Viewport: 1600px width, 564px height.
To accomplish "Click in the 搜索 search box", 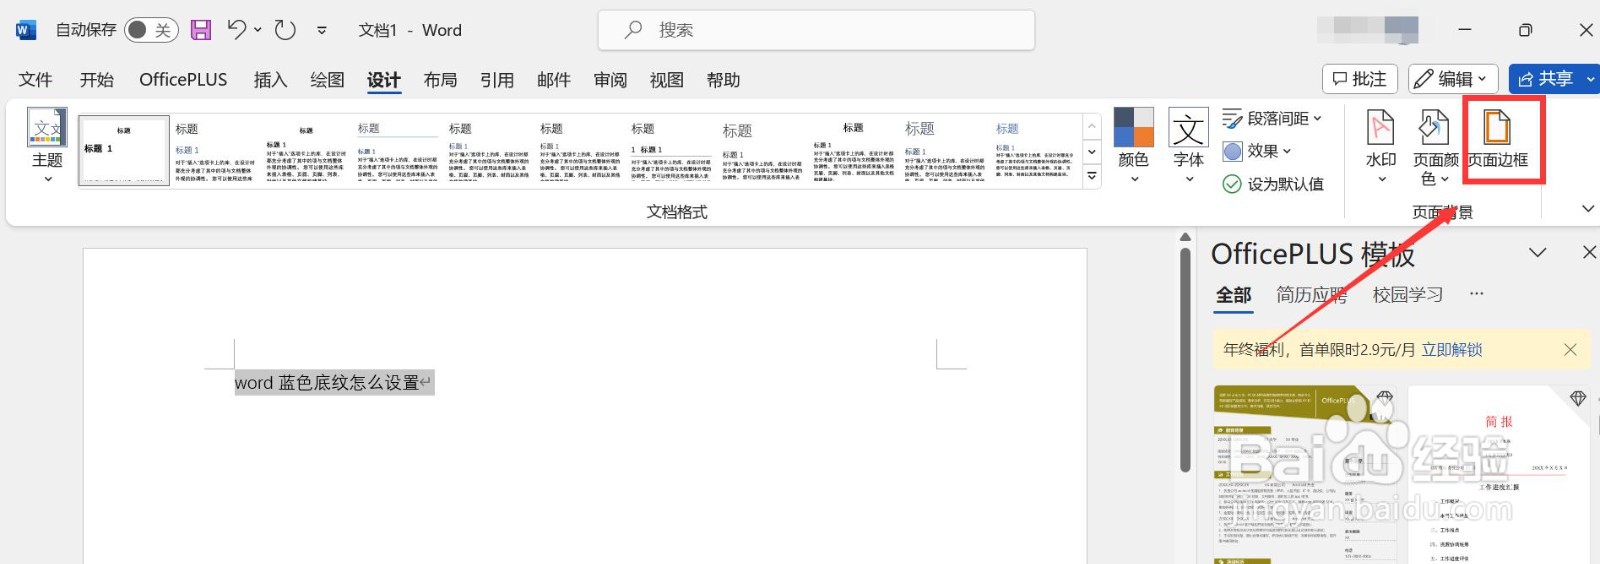I will [x=816, y=30].
